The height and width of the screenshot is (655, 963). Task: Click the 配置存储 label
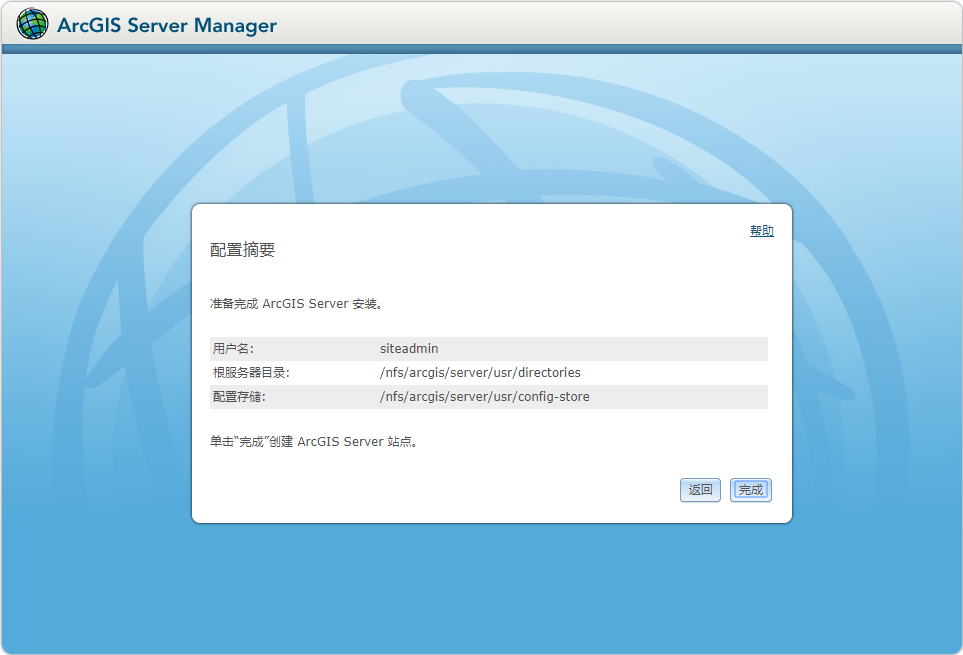(x=239, y=397)
